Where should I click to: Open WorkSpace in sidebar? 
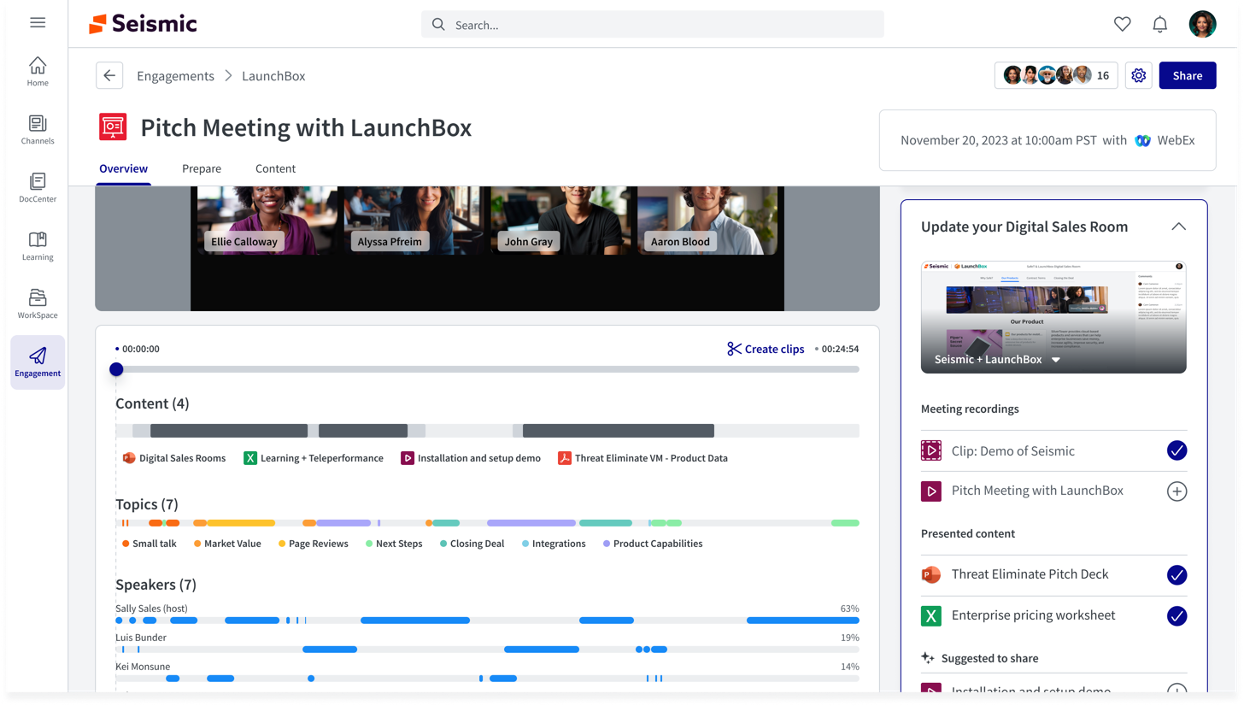coord(37,303)
